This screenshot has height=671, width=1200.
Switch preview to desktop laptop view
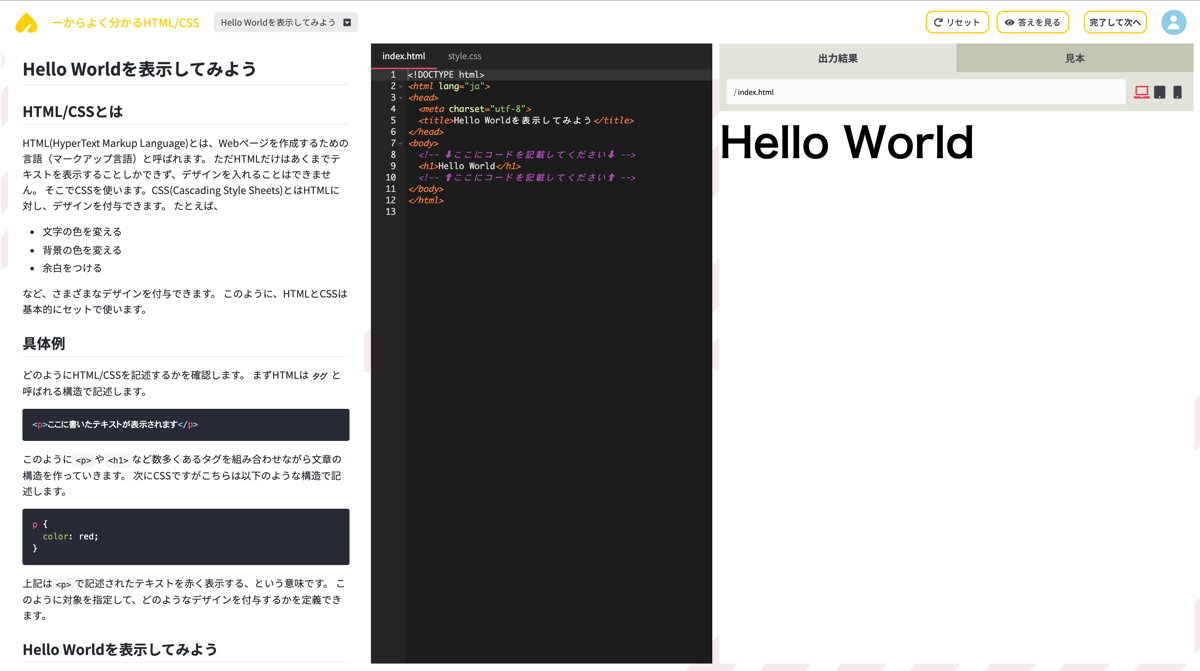[x=1141, y=92]
